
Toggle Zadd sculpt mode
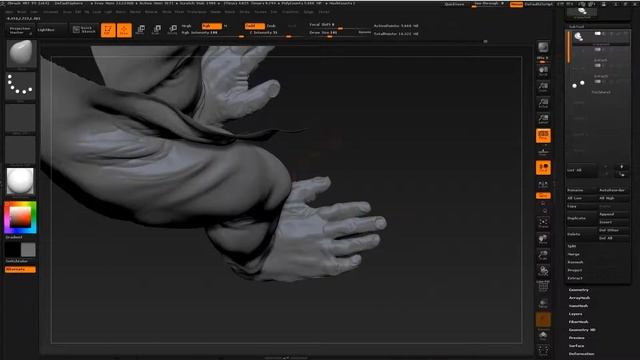[254, 26]
